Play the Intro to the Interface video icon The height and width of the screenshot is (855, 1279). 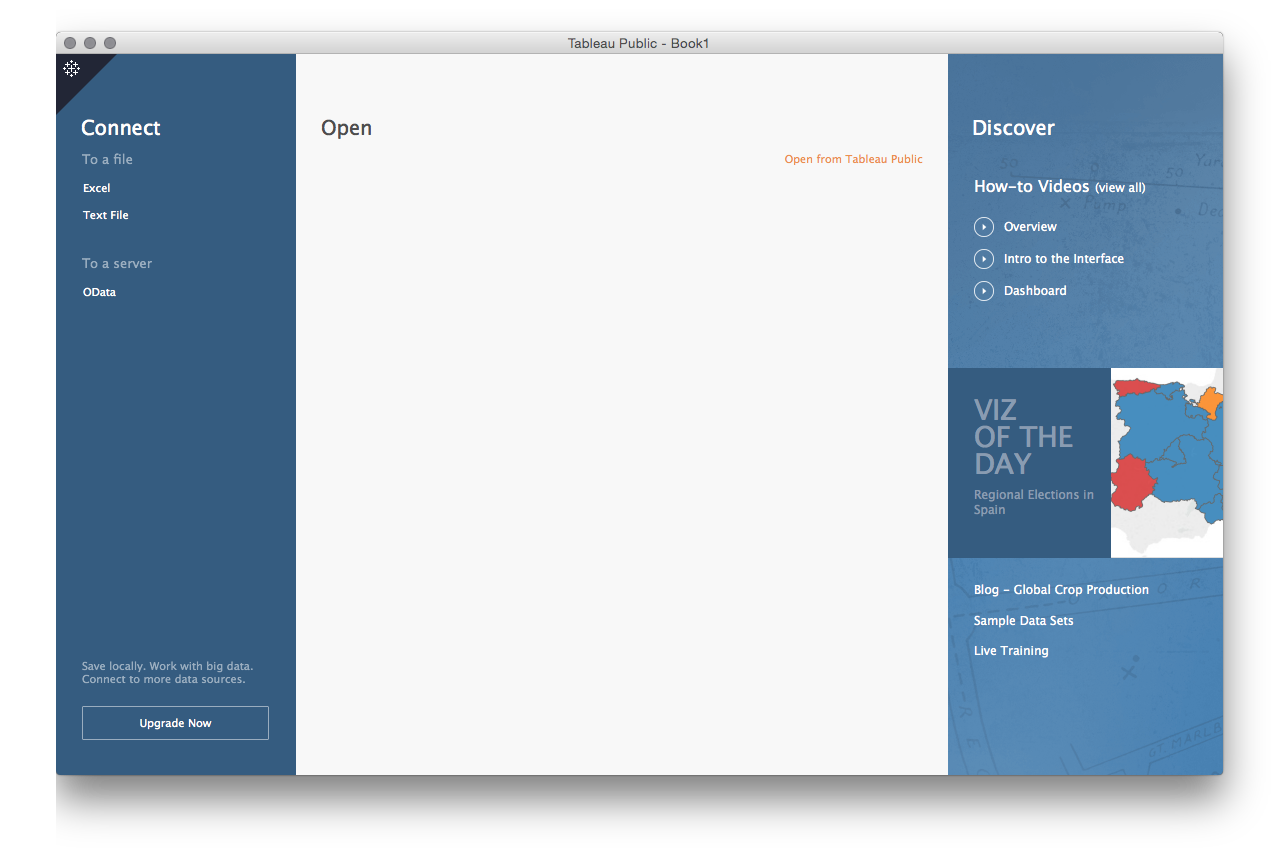(984, 259)
